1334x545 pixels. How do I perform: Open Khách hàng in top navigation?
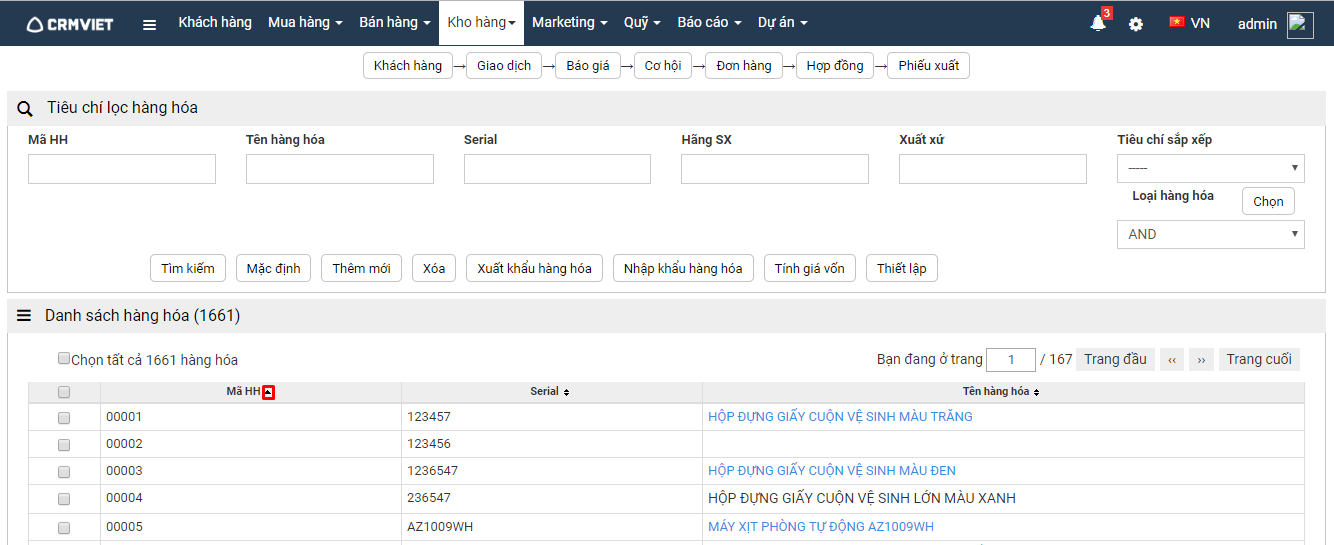[x=215, y=22]
